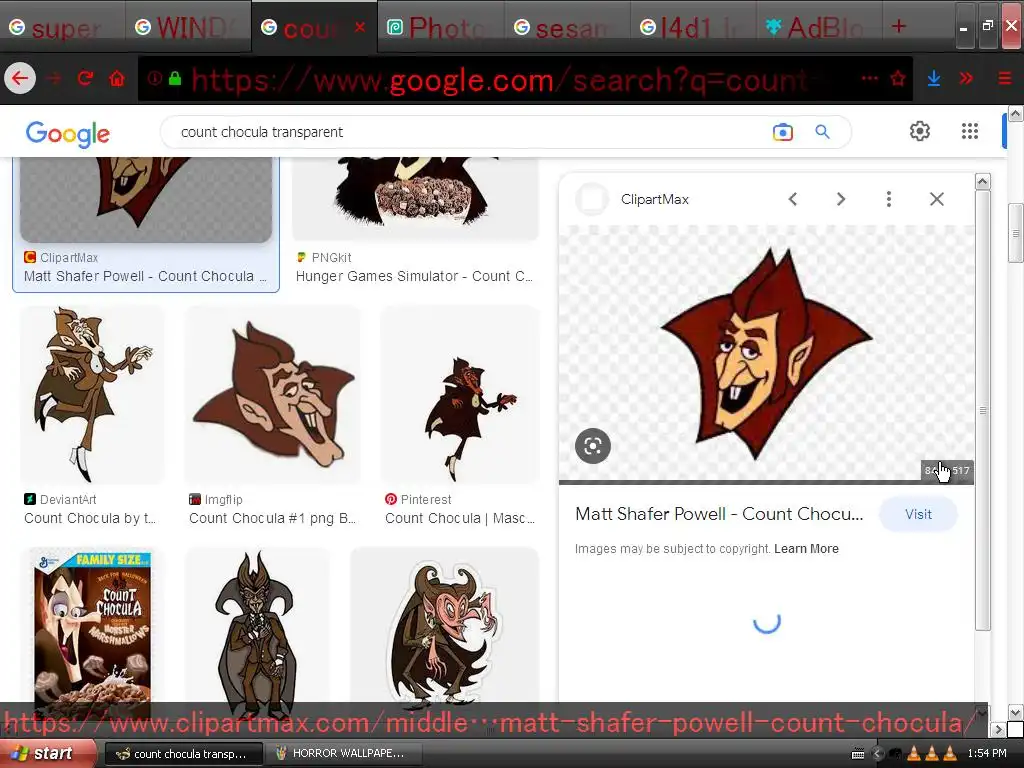Open the Windows Start button

tap(47, 754)
